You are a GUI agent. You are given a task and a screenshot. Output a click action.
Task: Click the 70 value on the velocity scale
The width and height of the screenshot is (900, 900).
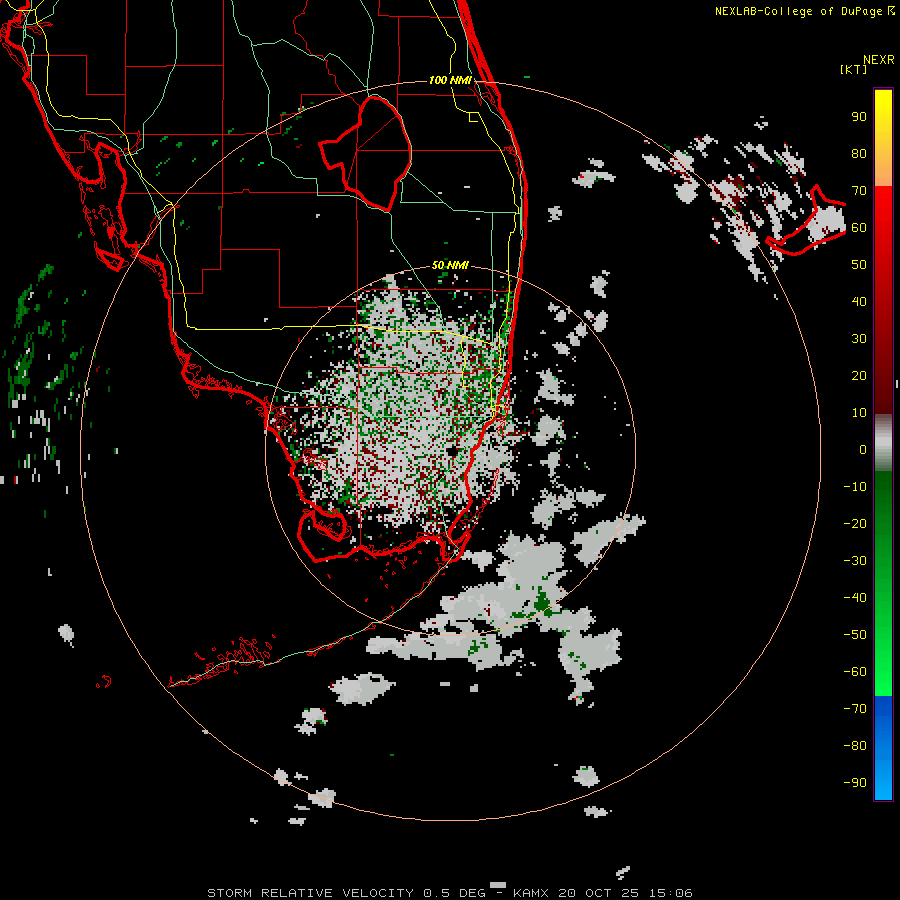click(859, 191)
